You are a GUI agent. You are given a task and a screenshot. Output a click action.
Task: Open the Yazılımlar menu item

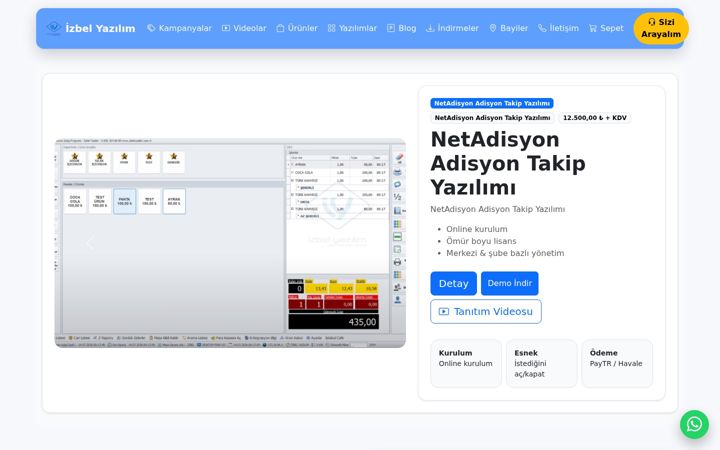[352, 28]
